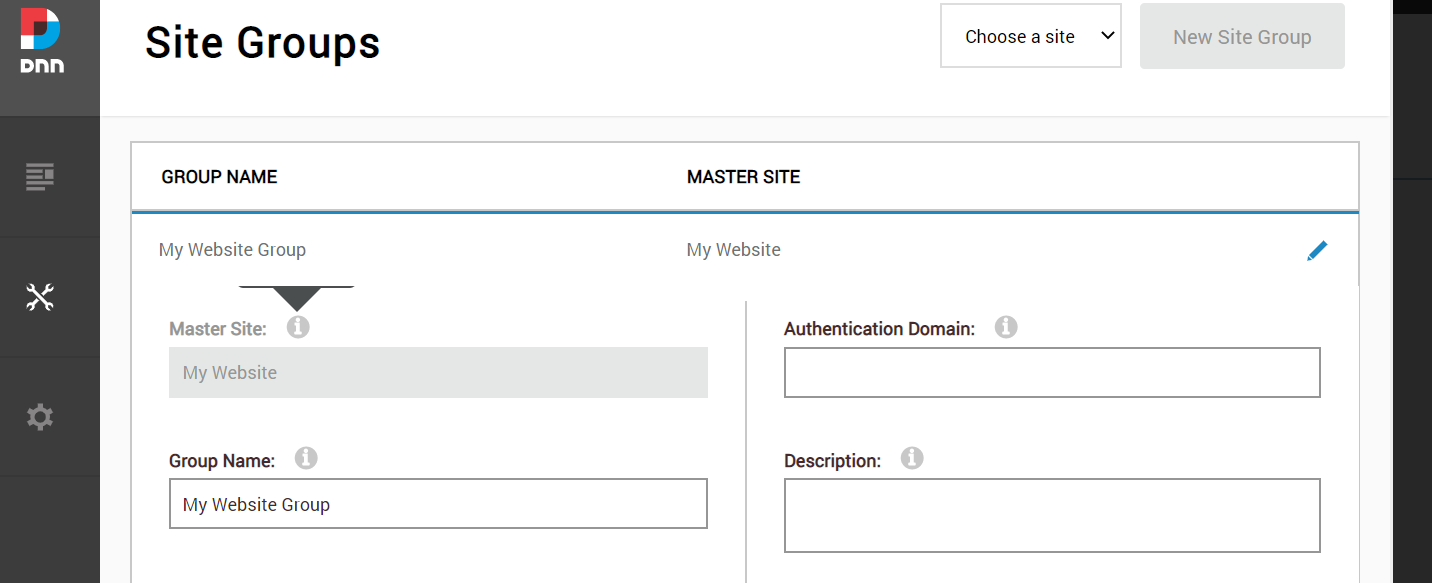Select the Group Name input showing My Website Group
Screen dimensions: 1432x583
click(x=438, y=504)
